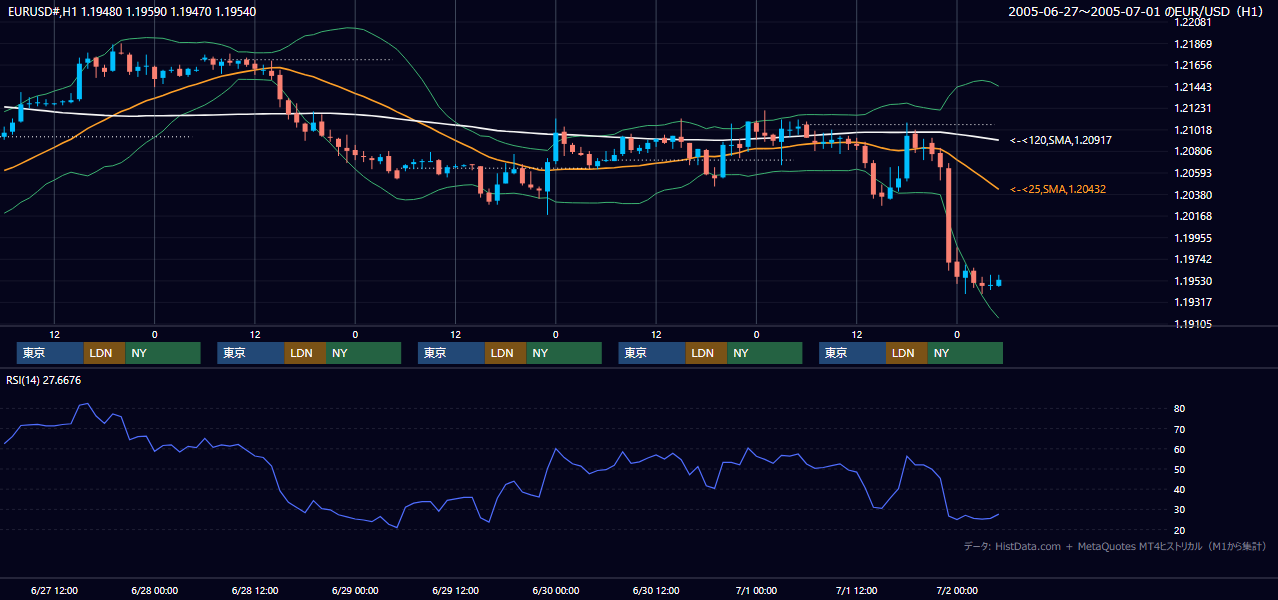Select the 1.21231 price level label
This screenshot has height=600, width=1278.
[x=1193, y=108]
